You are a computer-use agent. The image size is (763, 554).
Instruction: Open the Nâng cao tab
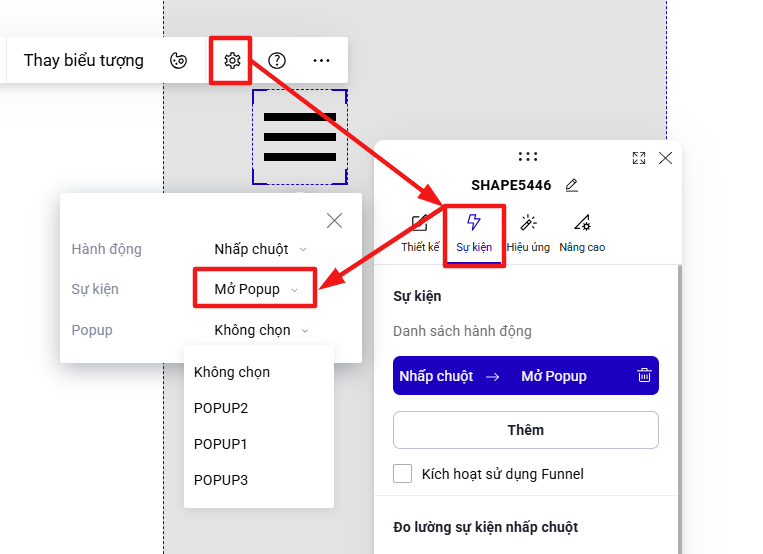pos(582,234)
